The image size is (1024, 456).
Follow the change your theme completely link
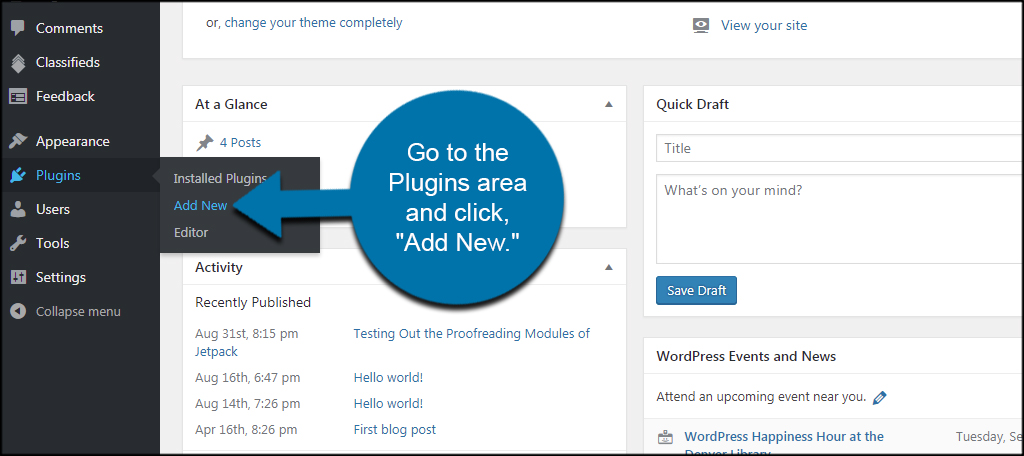point(313,23)
